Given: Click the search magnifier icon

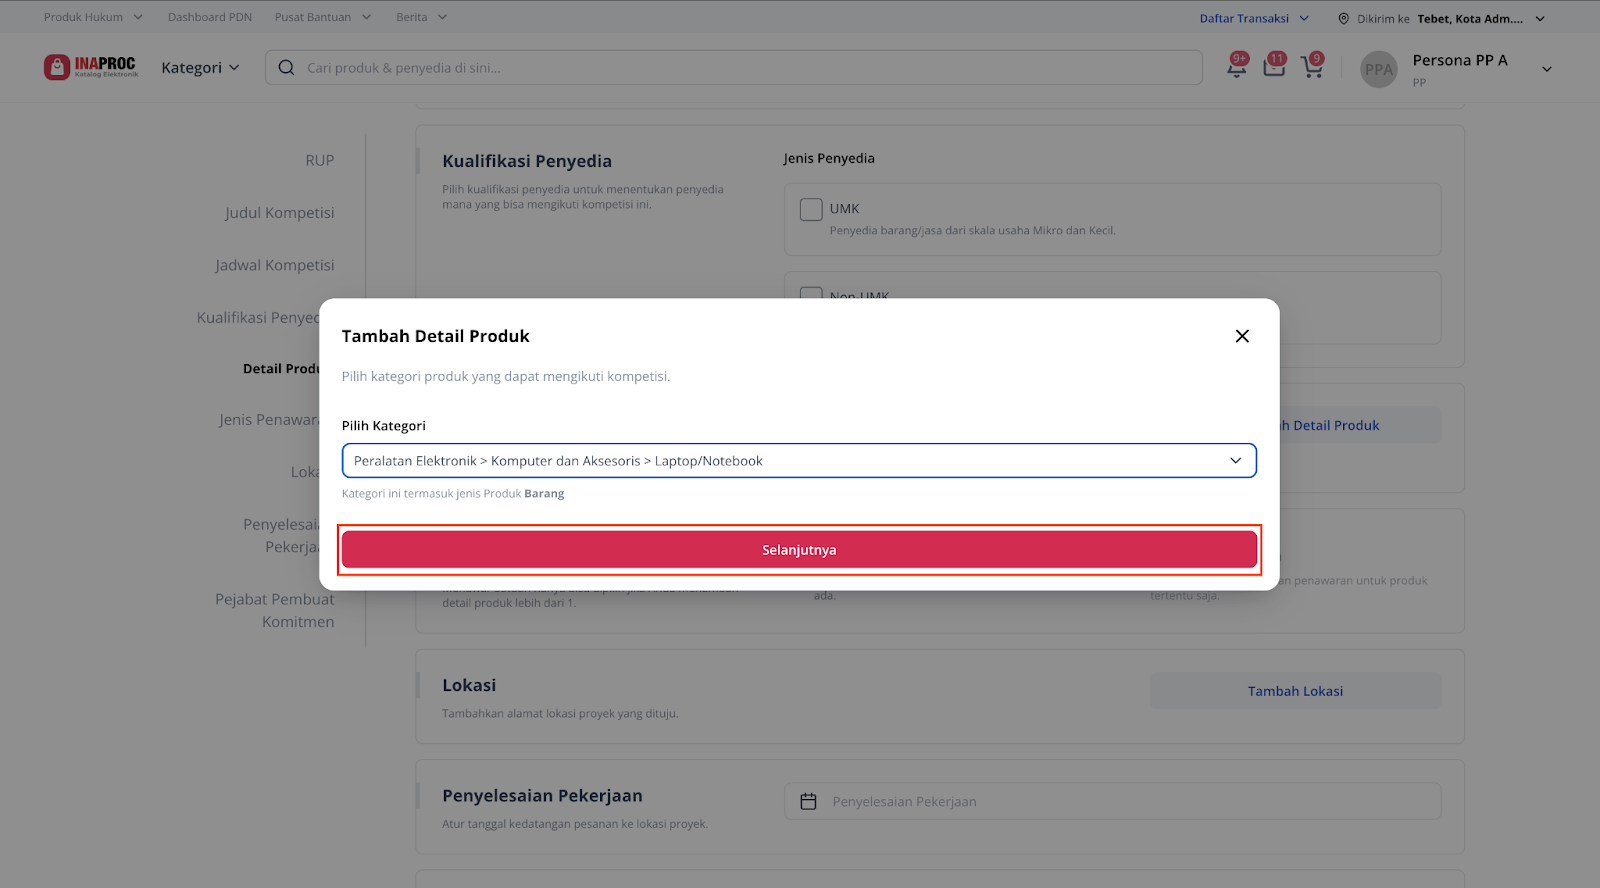Looking at the screenshot, I should pyautogui.click(x=286, y=68).
